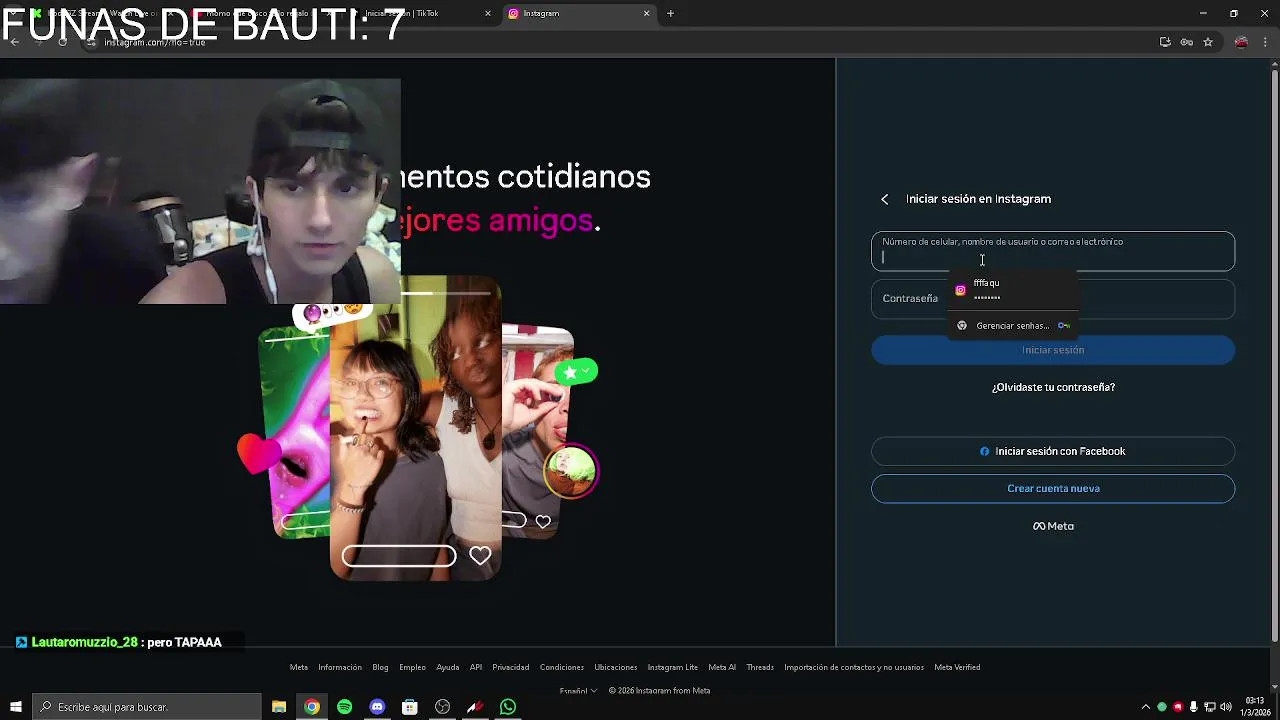The height and width of the screenshot is (720, 1280).
Task: Open Importación de contactos y no usuarios link
Action: pos(854,667)
